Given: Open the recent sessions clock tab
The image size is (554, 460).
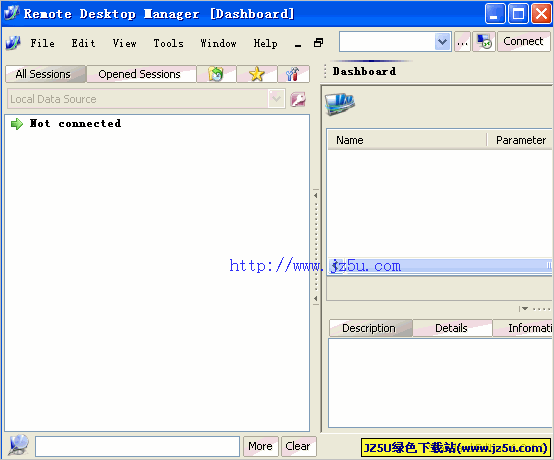Looking at the screenshot, I should [x=216, y=74].
